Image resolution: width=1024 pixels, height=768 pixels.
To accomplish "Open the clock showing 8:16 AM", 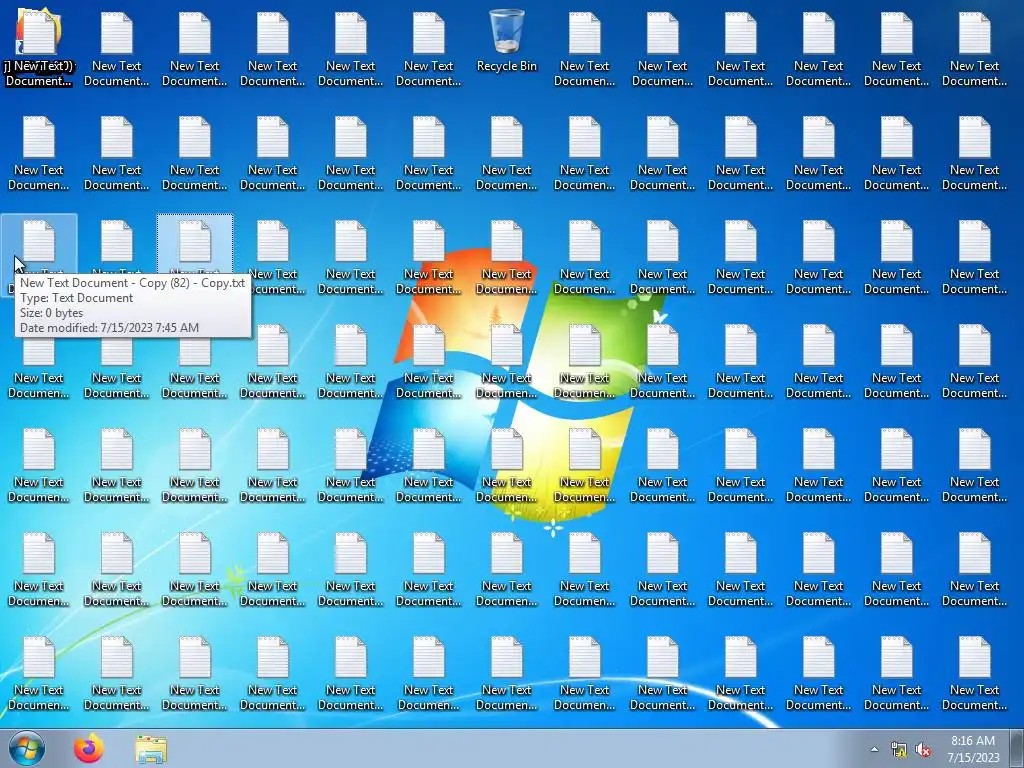I will coord(973,749).
